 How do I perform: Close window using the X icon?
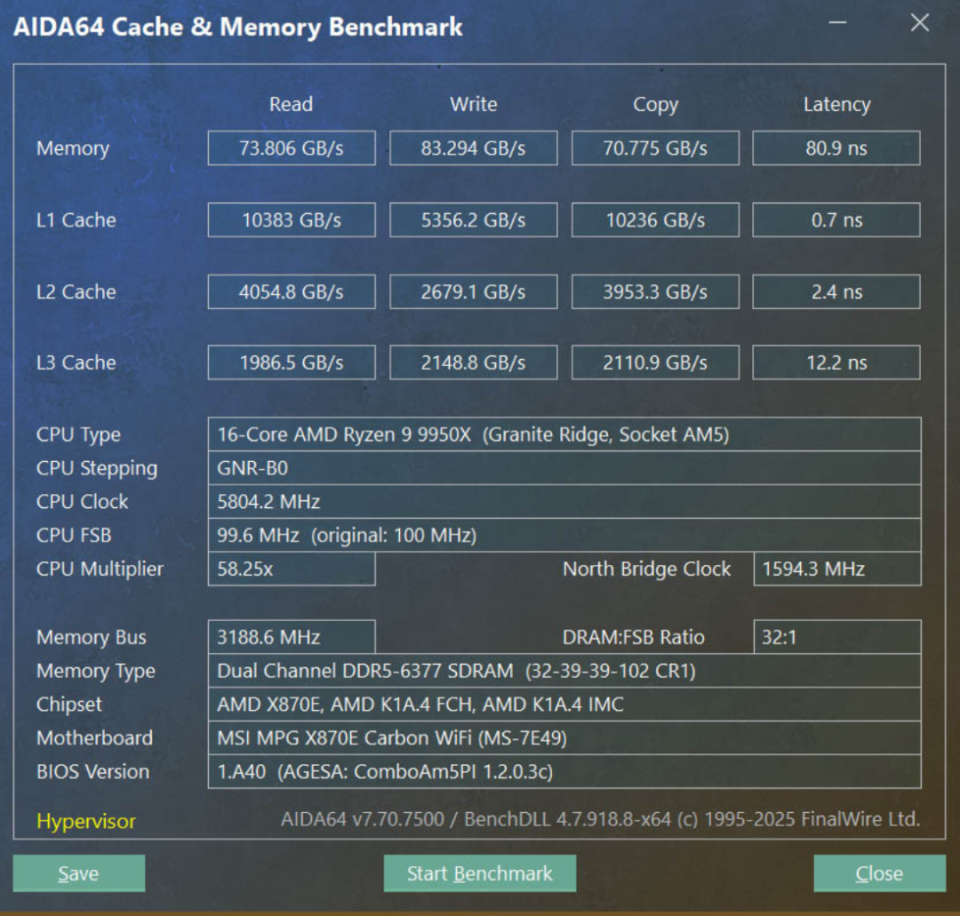pos(920,23)
